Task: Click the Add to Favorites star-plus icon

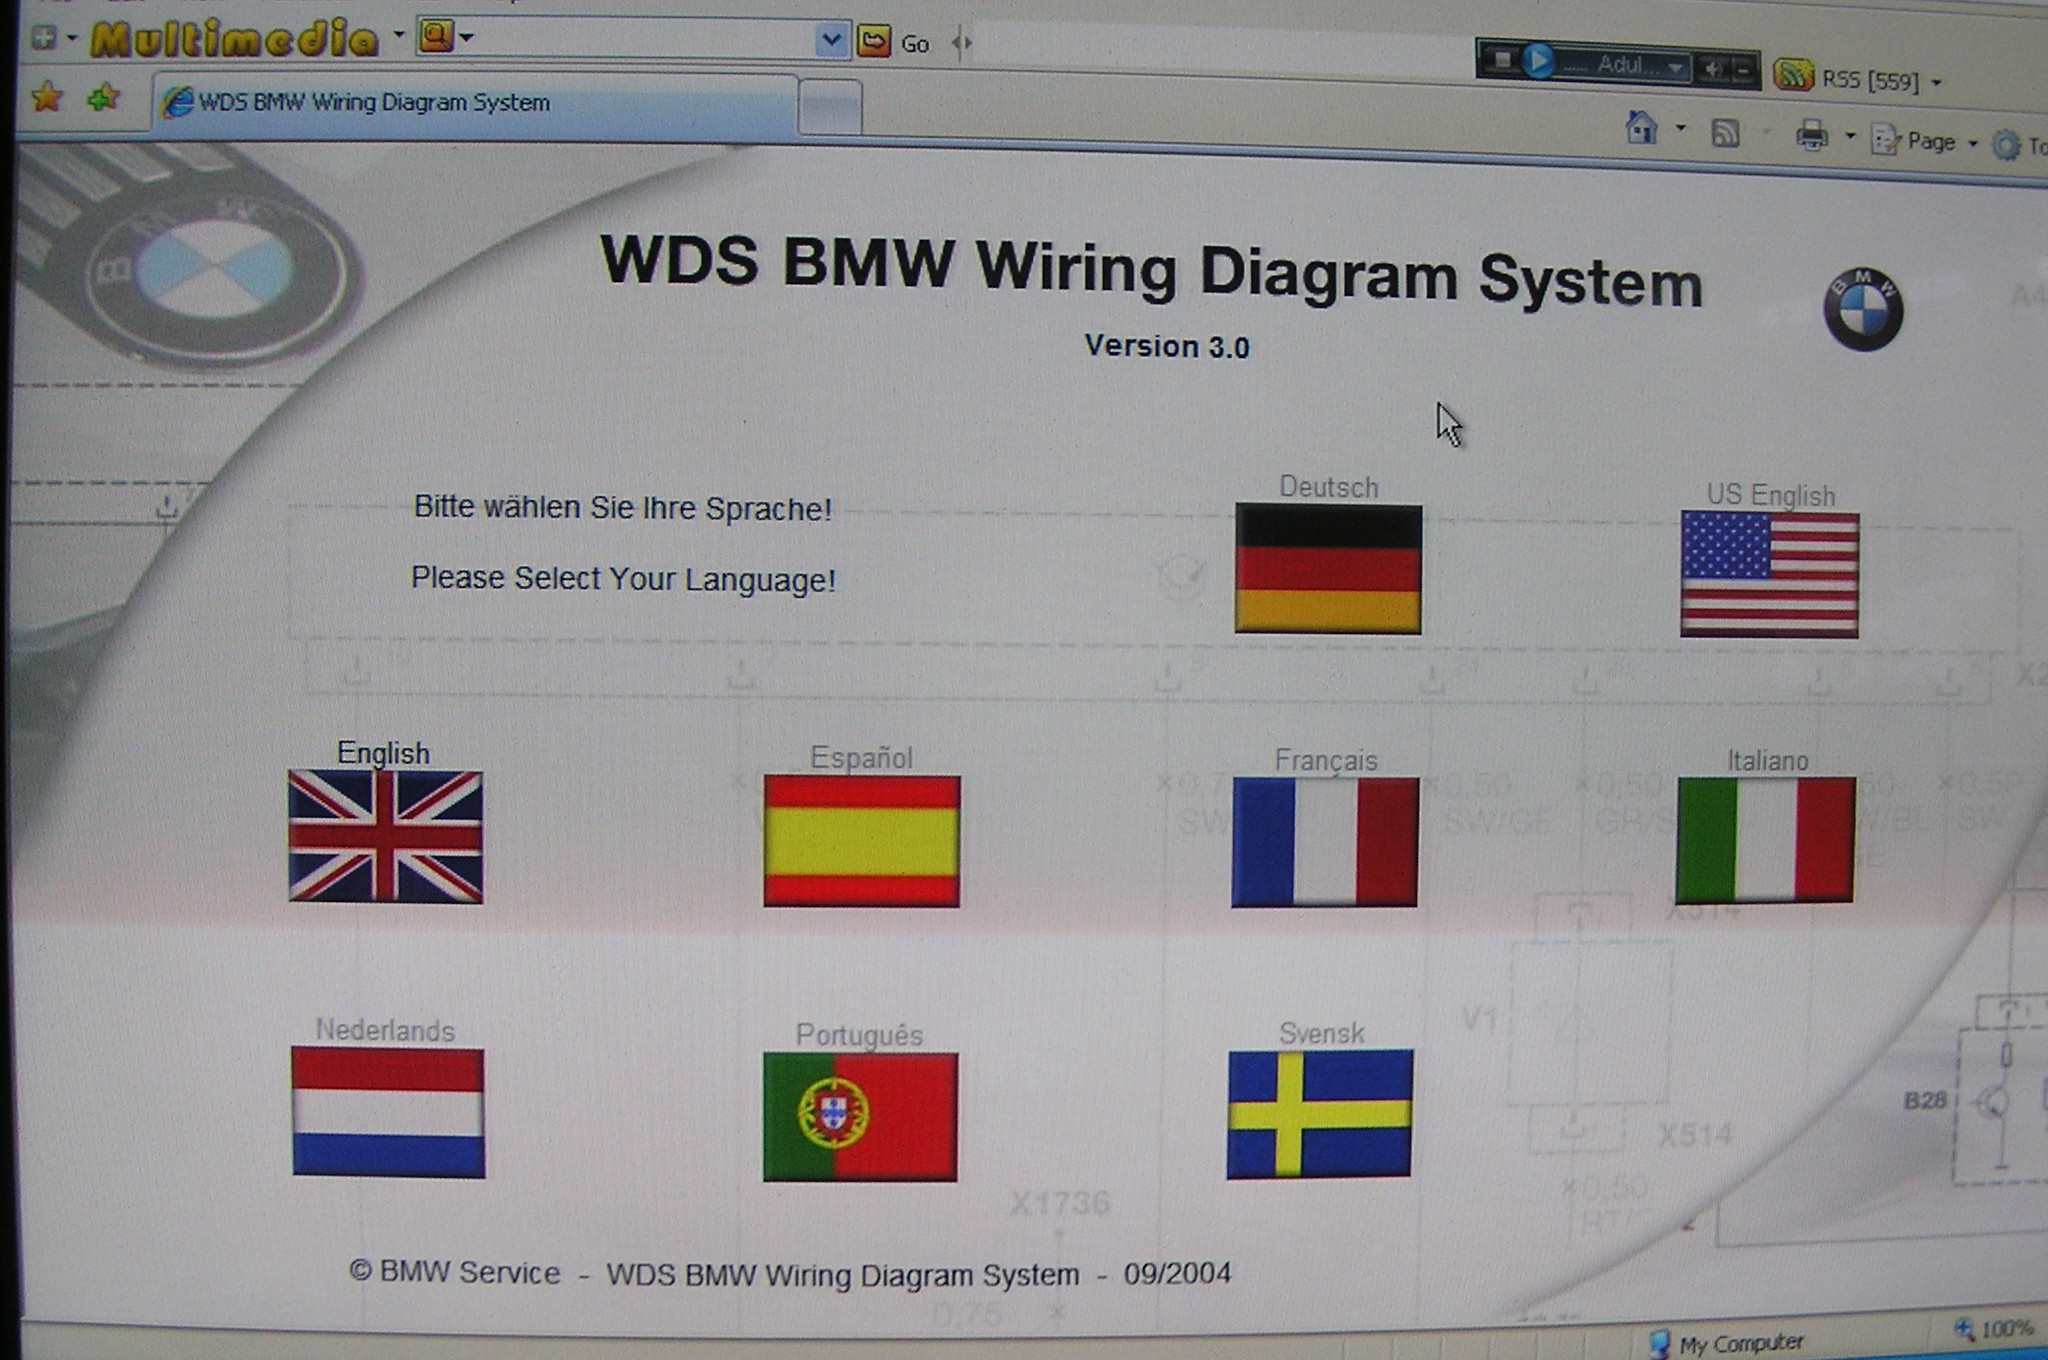Action: coord(103,98)
